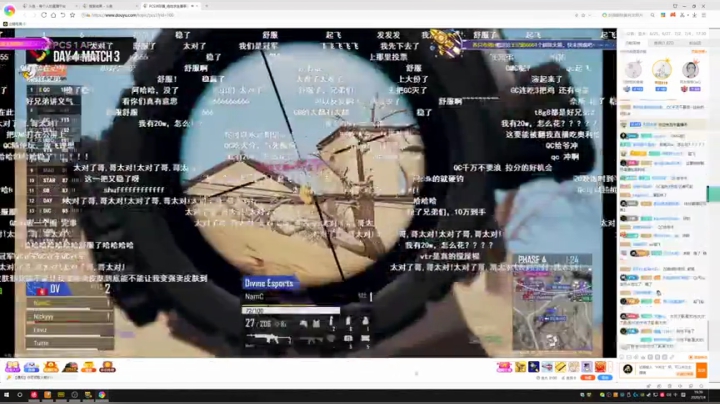
Task: Click the browser search magnifier icon
Action: coord(652,15)
